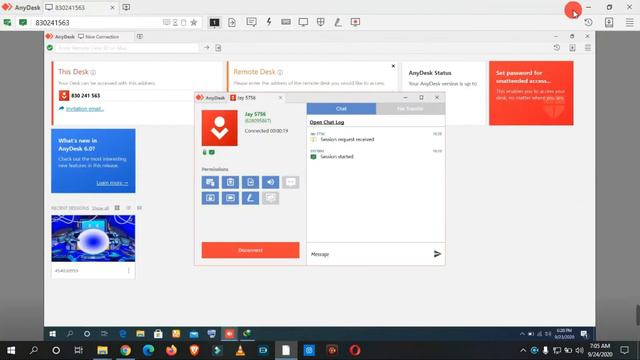Select the 830241563 session tab
The image size is (640, 360).
(80, 7)
